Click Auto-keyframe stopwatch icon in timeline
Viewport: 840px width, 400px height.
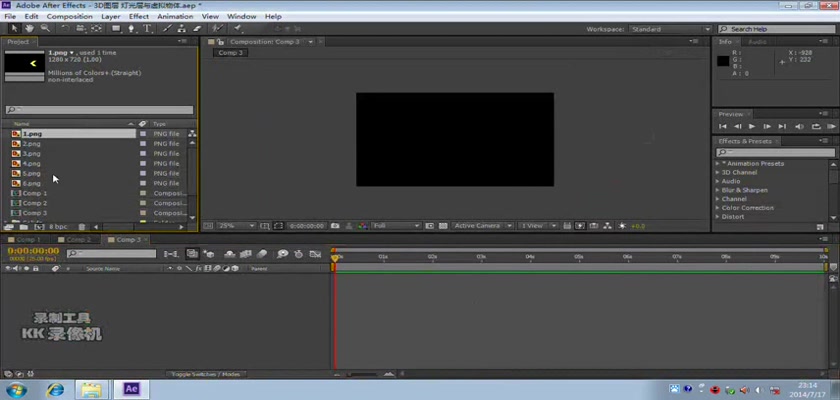[x=298, y=254]
